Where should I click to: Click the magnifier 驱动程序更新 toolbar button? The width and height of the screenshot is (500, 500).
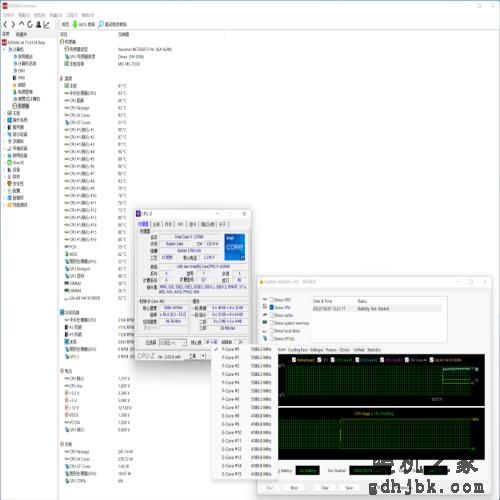(x=113, y=24)
